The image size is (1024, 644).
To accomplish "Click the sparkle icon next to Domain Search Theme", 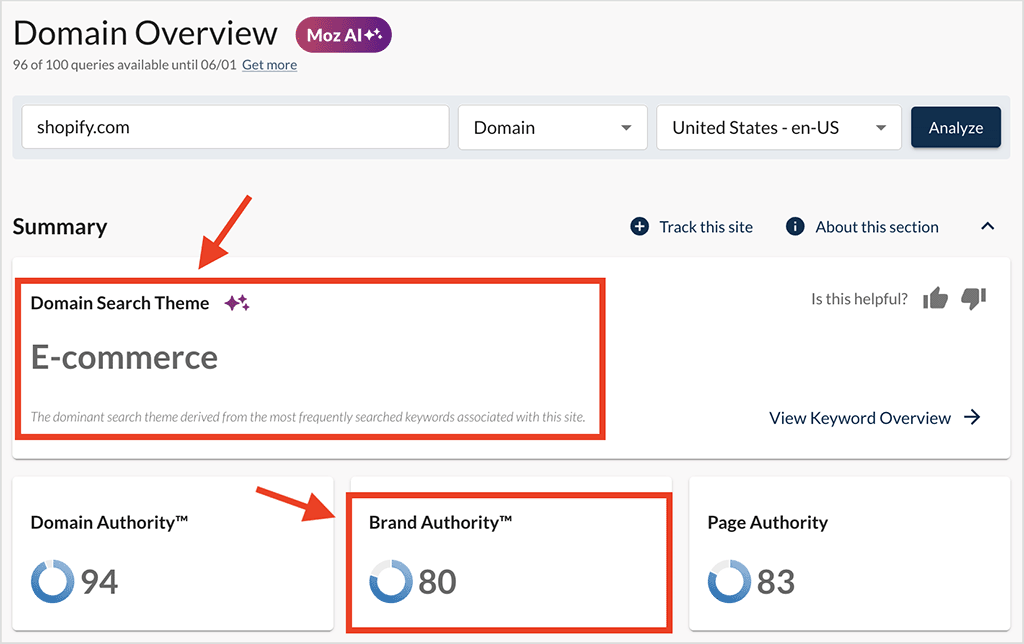I will point(236,302).
